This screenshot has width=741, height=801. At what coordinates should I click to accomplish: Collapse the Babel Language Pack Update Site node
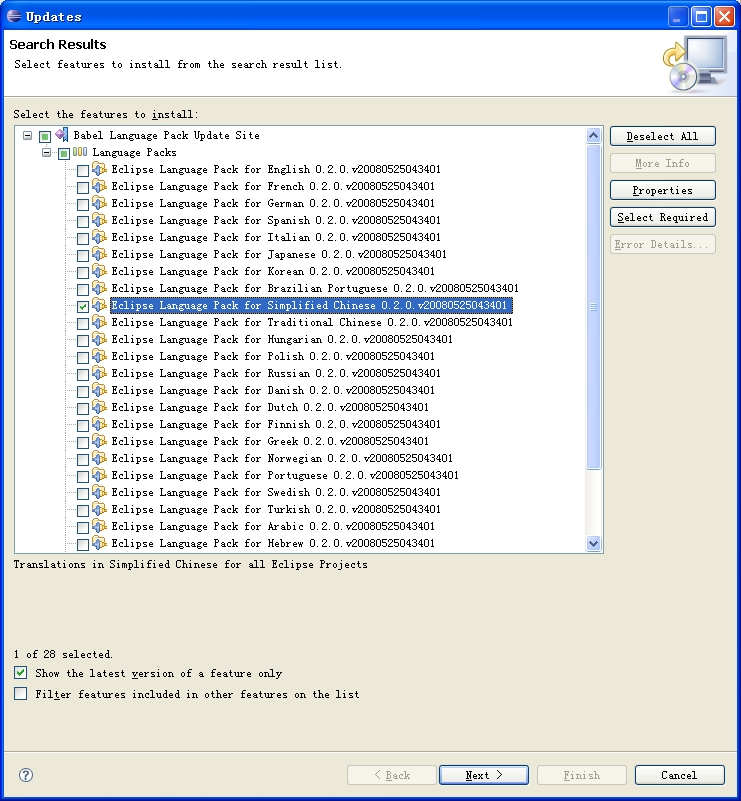click(x=28, y=135)
